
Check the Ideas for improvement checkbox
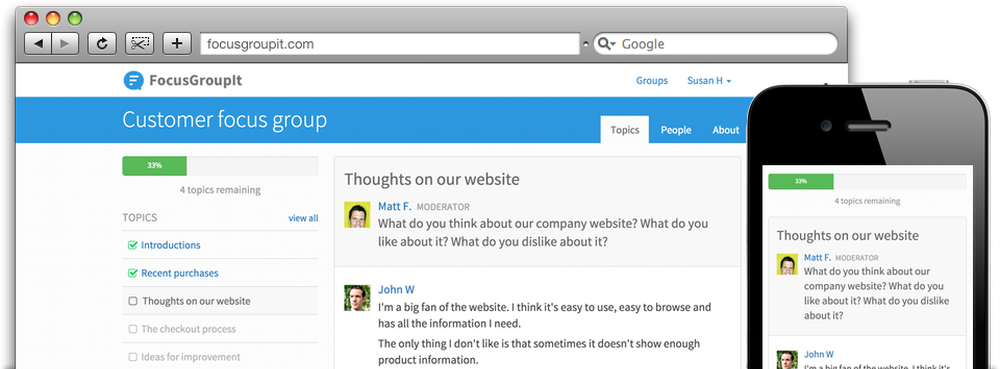(133, 357)
